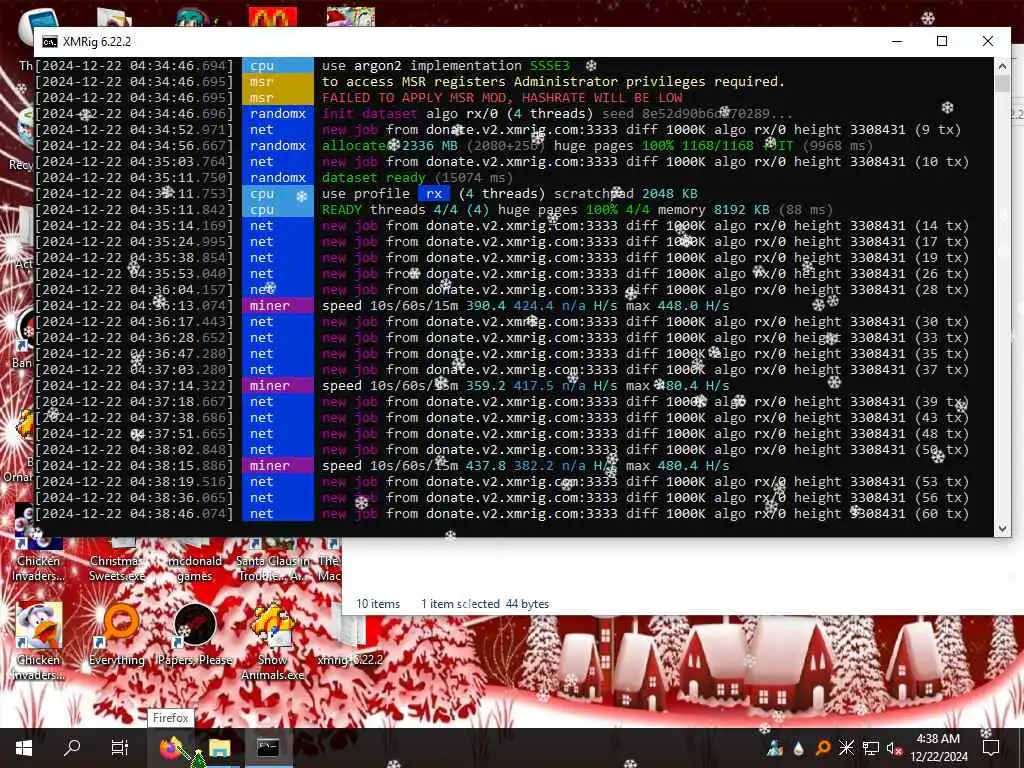Select the Papers, Please desktop shortcut
This screenshot has width=1024, height=768.
coord(195,634)
